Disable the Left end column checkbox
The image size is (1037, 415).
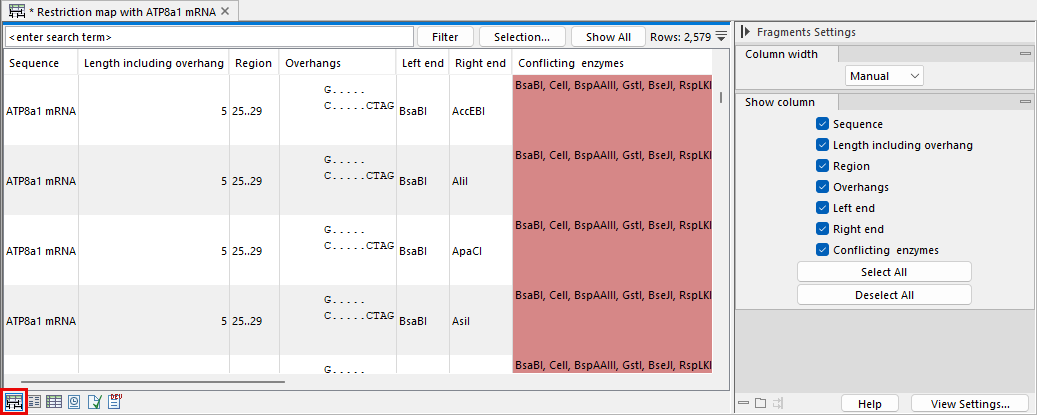tap(823, 208)
